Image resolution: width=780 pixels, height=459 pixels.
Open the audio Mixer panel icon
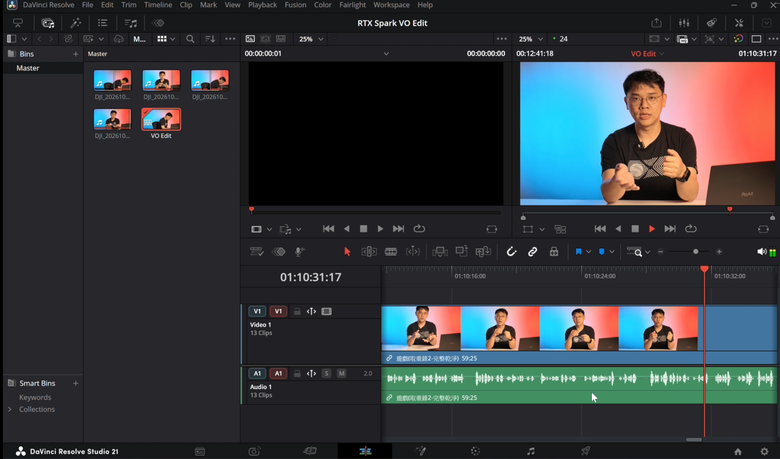(x=684, y=23)
